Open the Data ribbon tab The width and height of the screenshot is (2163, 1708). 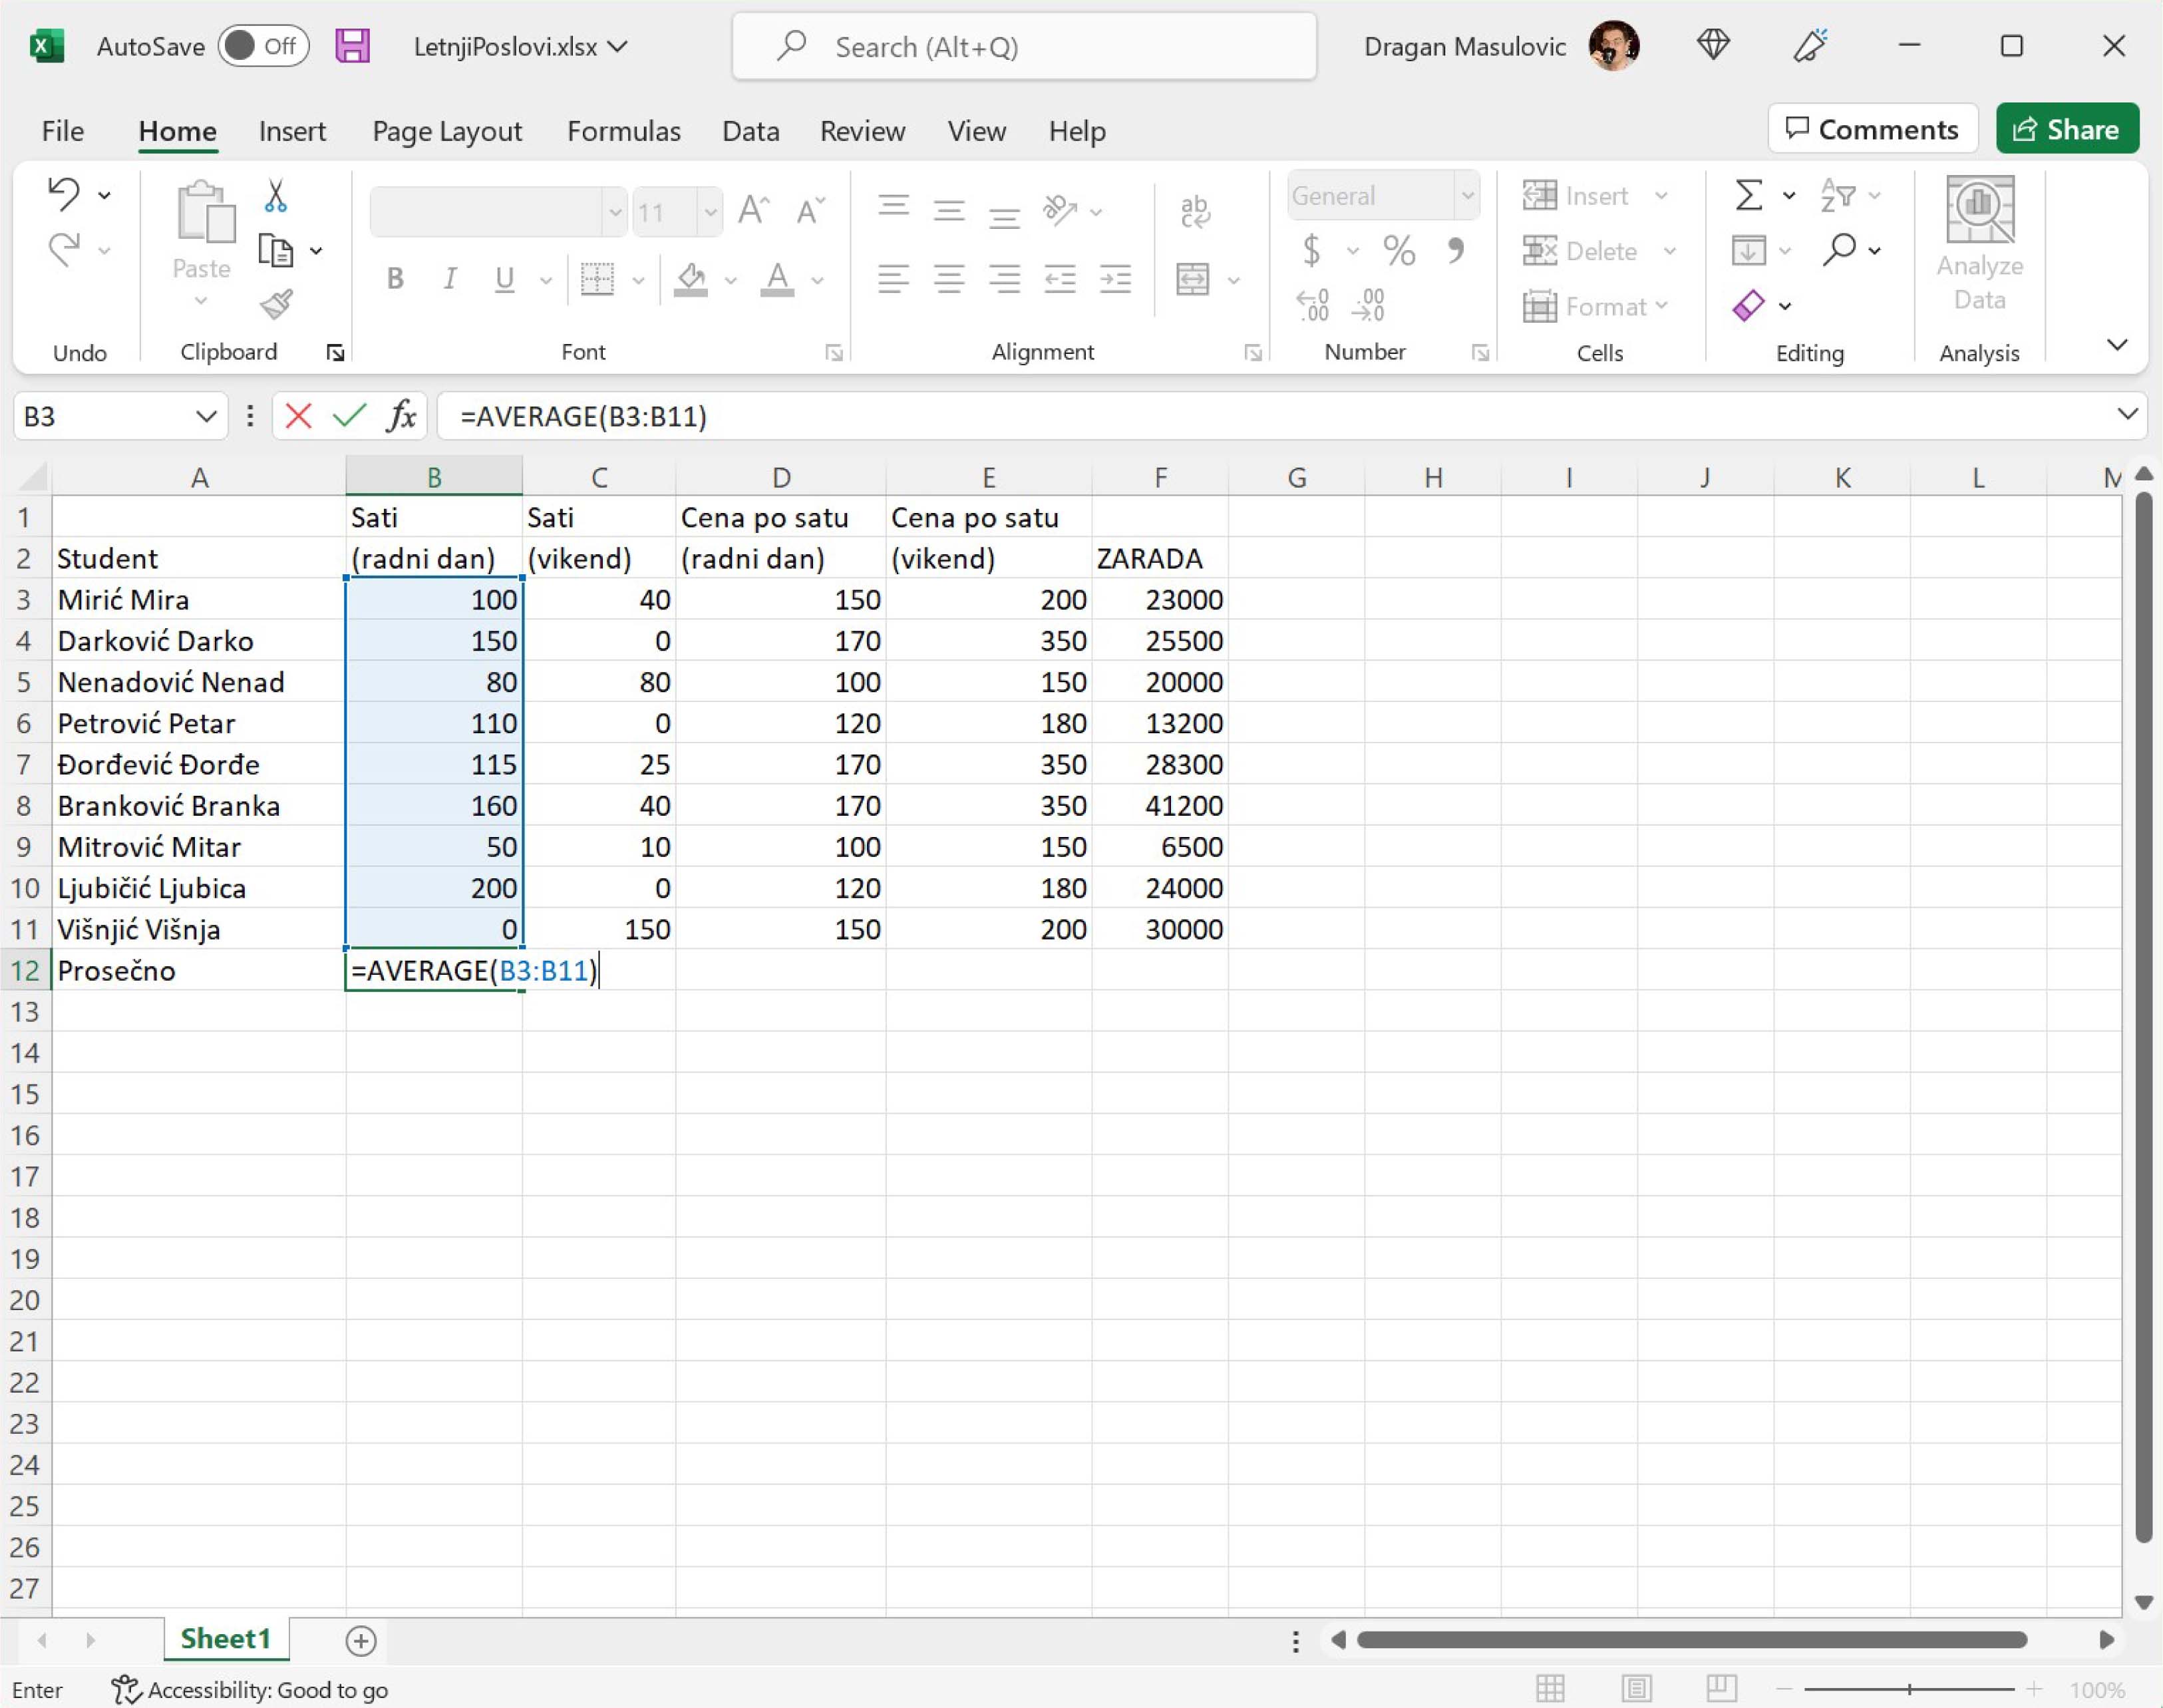click(x=750, y=131)
